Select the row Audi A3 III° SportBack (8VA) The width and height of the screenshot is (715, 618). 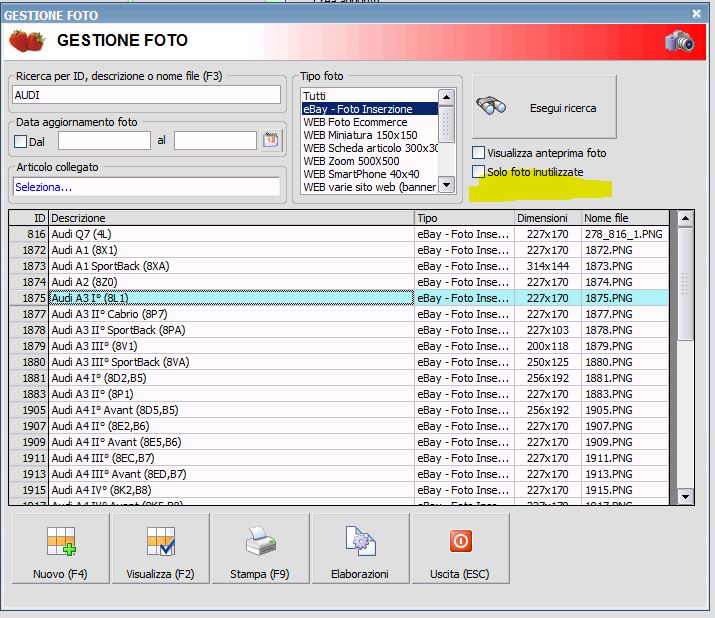(339, 362)
